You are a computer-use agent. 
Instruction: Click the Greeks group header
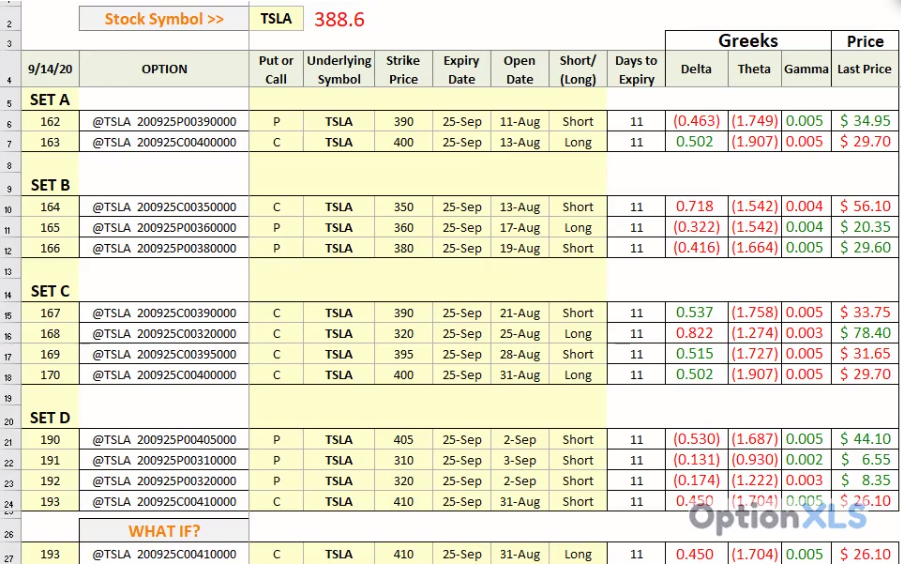pos(748,41)
